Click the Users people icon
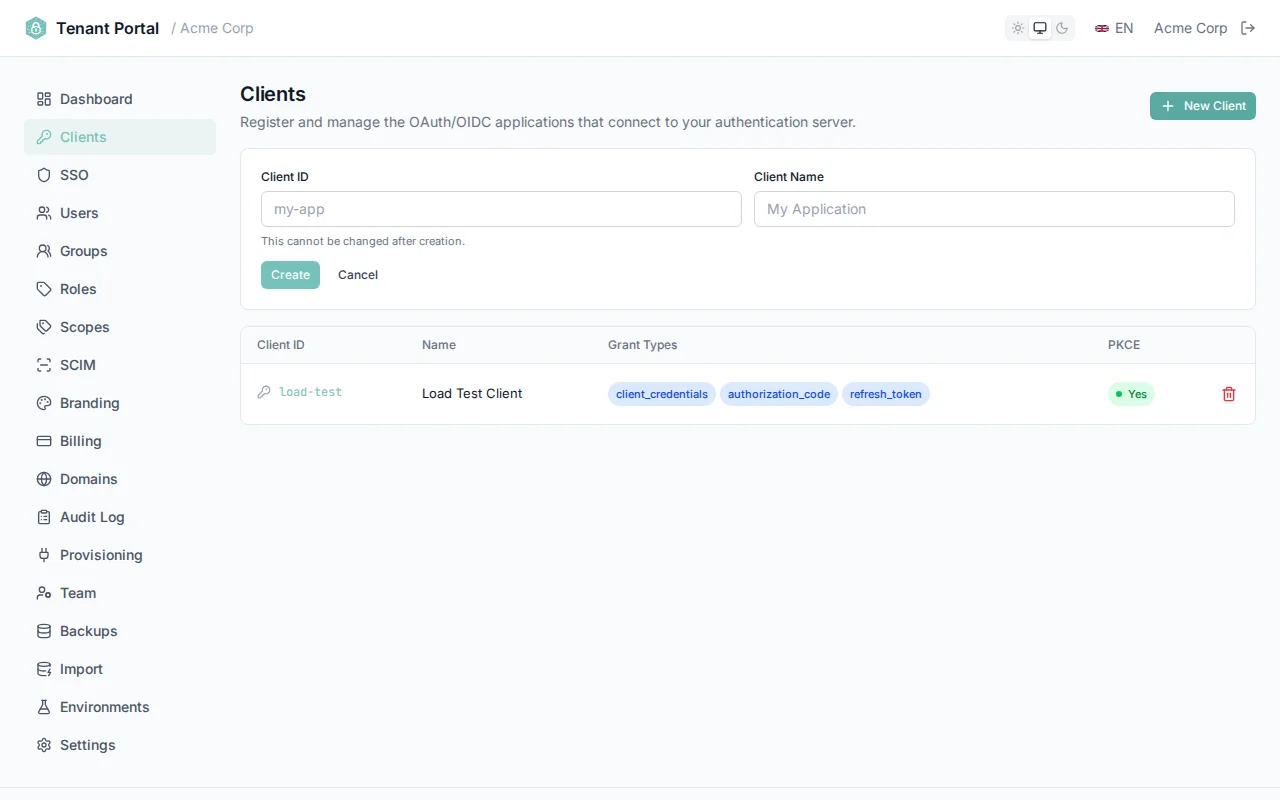The height and width of the screenshot is (800, 1280). click(x=44, y=213)
